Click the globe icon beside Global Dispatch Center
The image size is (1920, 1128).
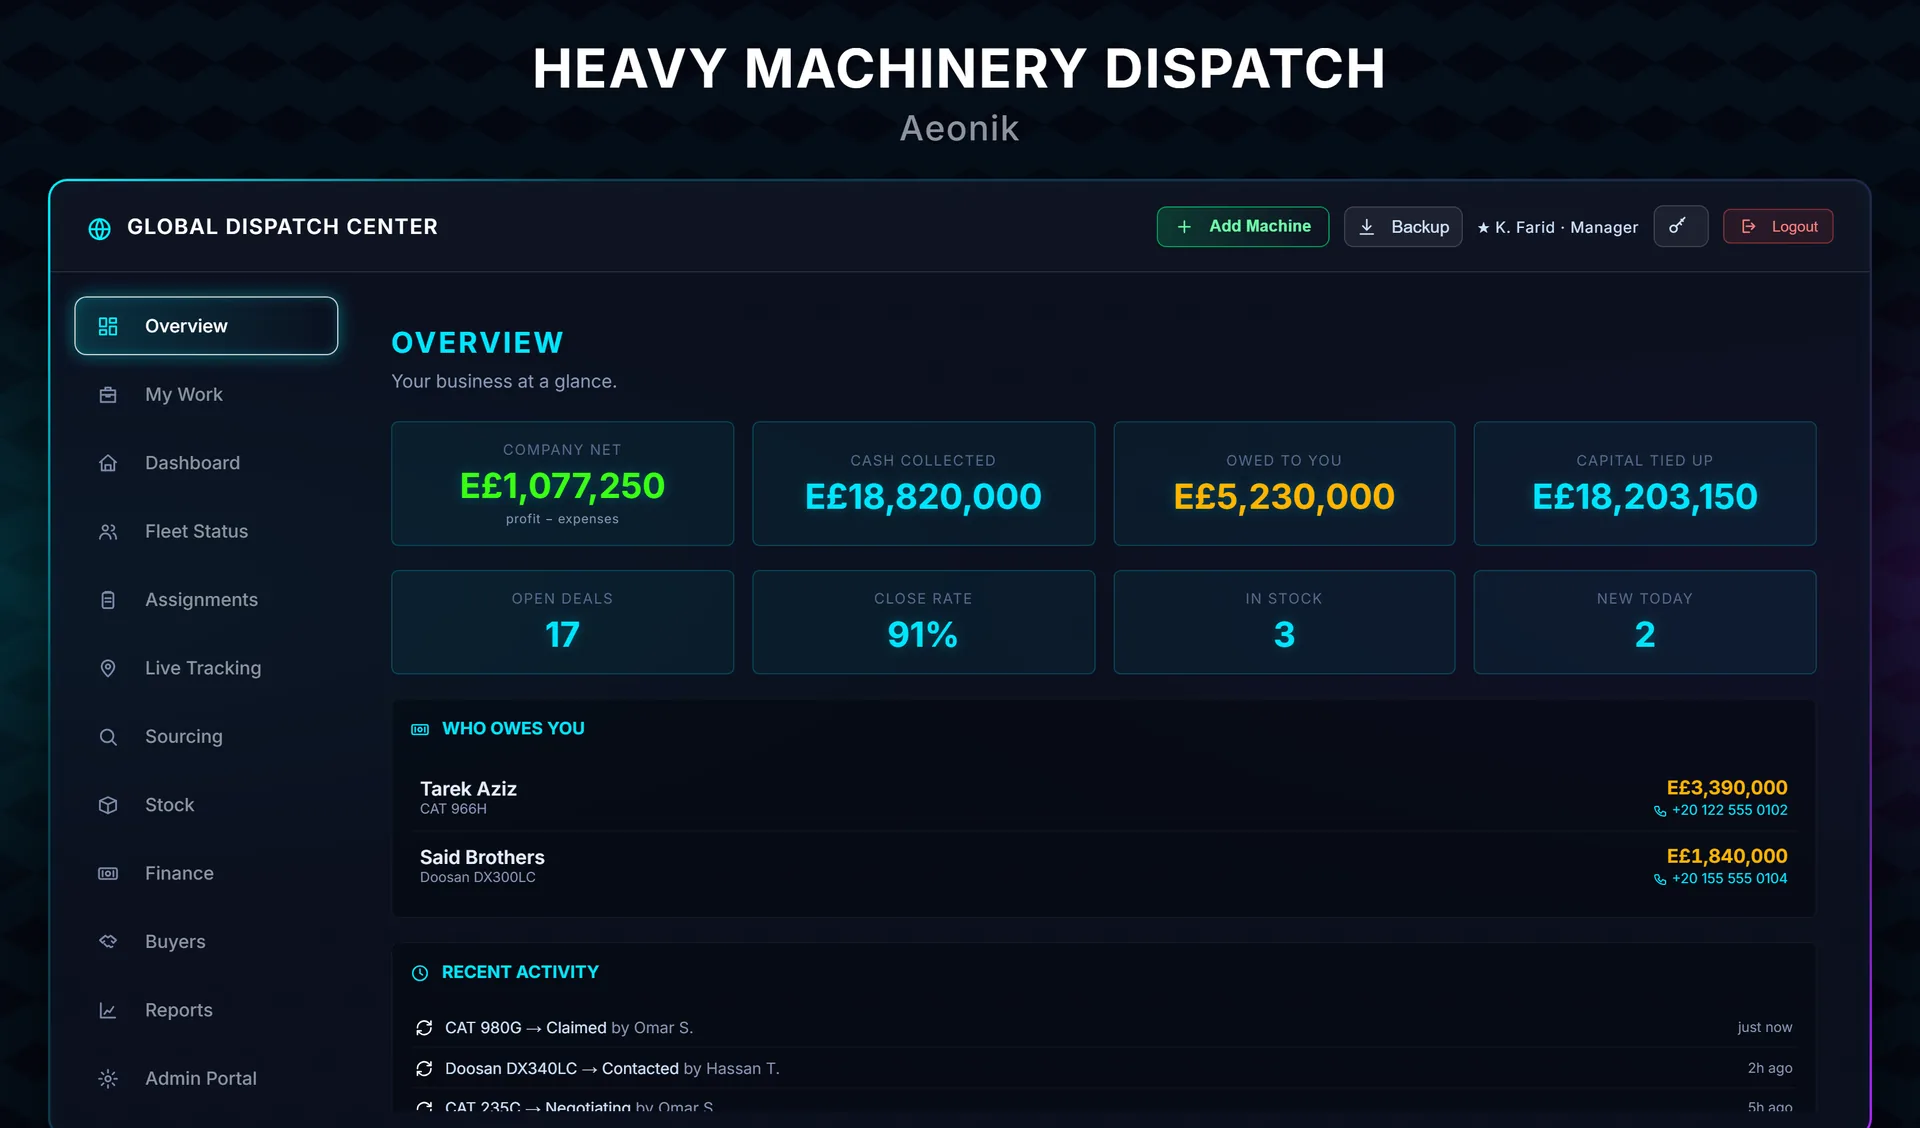99,228
